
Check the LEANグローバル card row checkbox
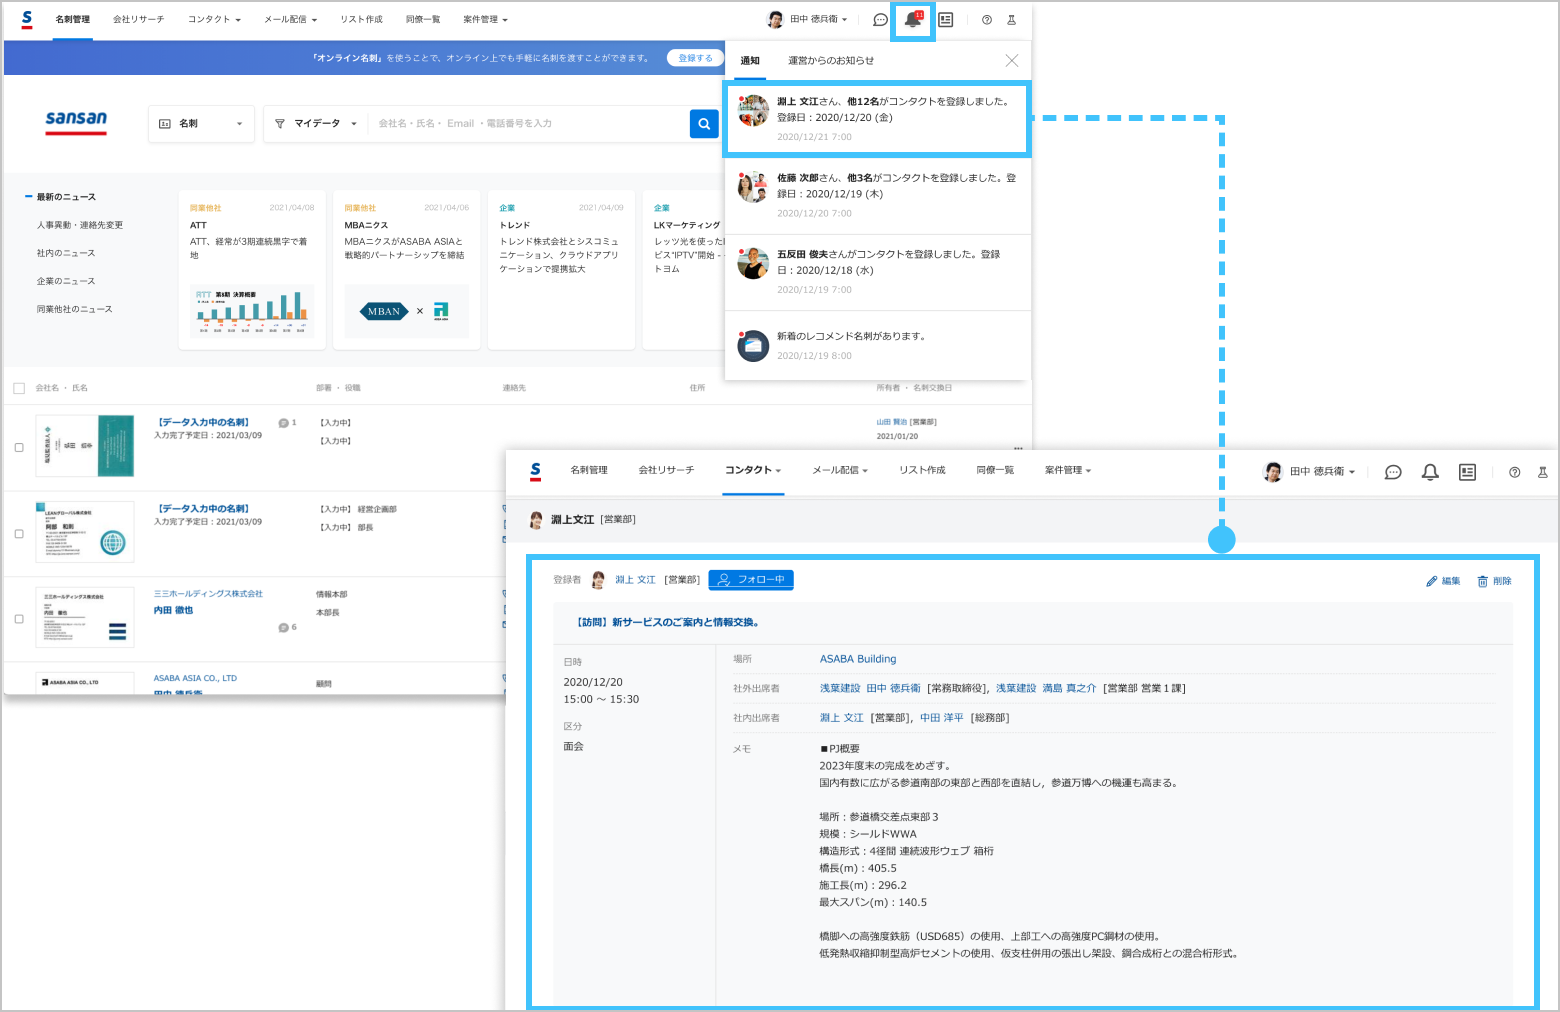coord(19,534)
